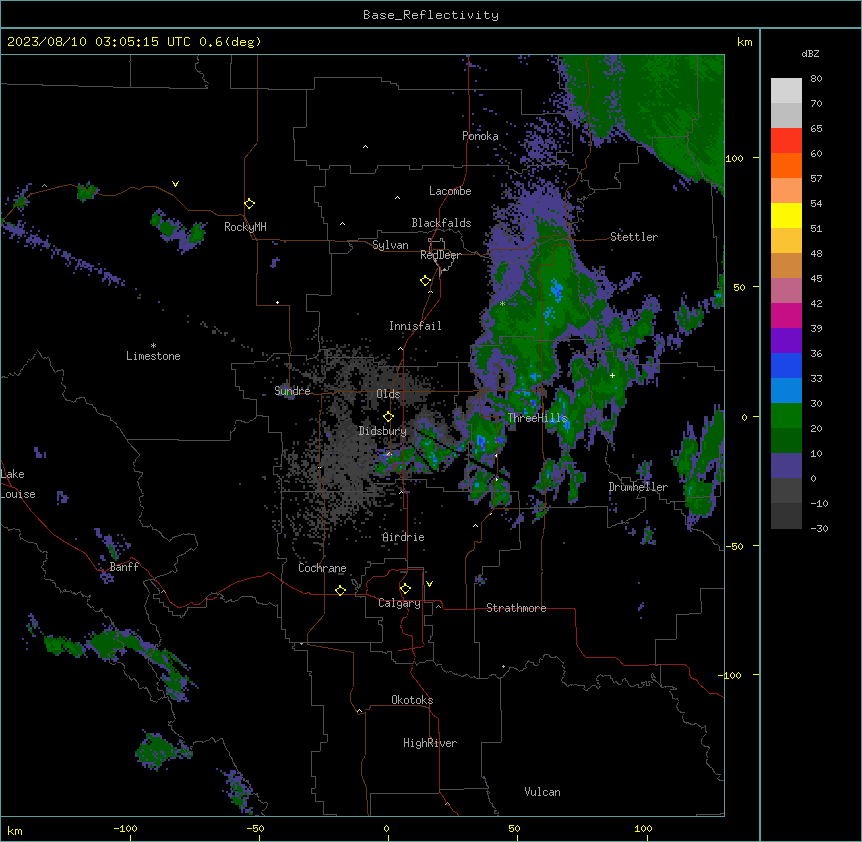Select the -50 tick on right axis
The image size is (862, 842).
coord(734,546)
